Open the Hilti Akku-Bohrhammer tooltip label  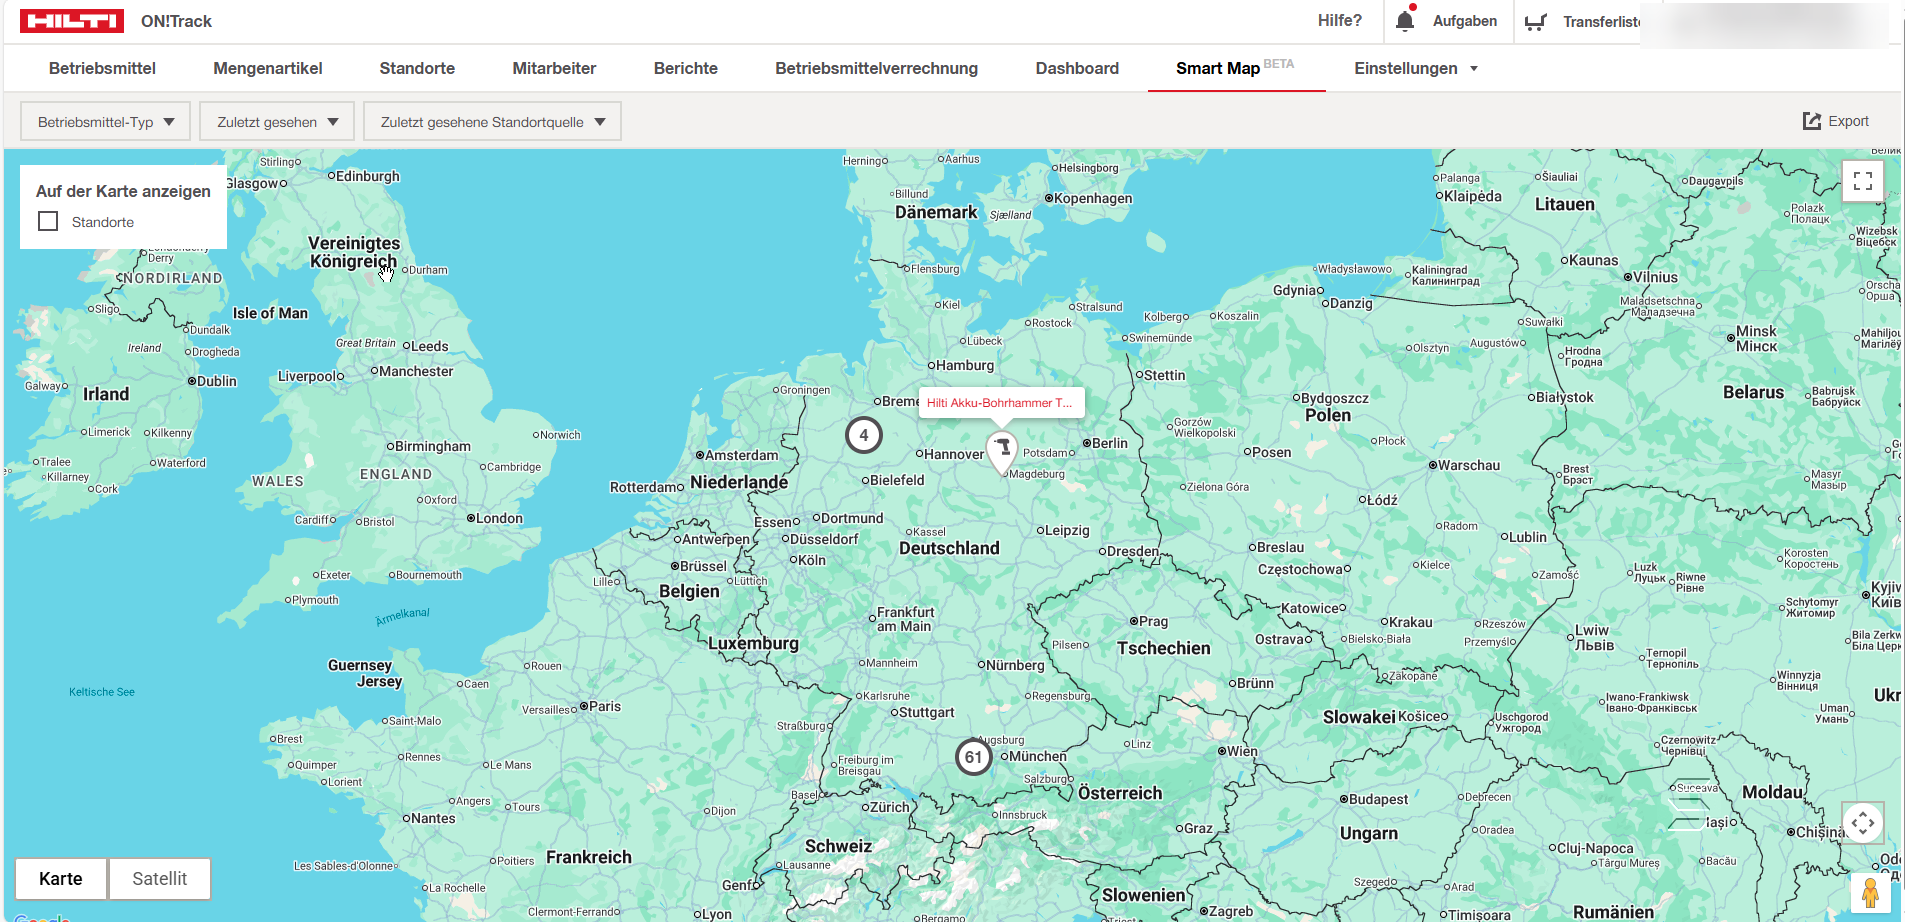point(999,403)
